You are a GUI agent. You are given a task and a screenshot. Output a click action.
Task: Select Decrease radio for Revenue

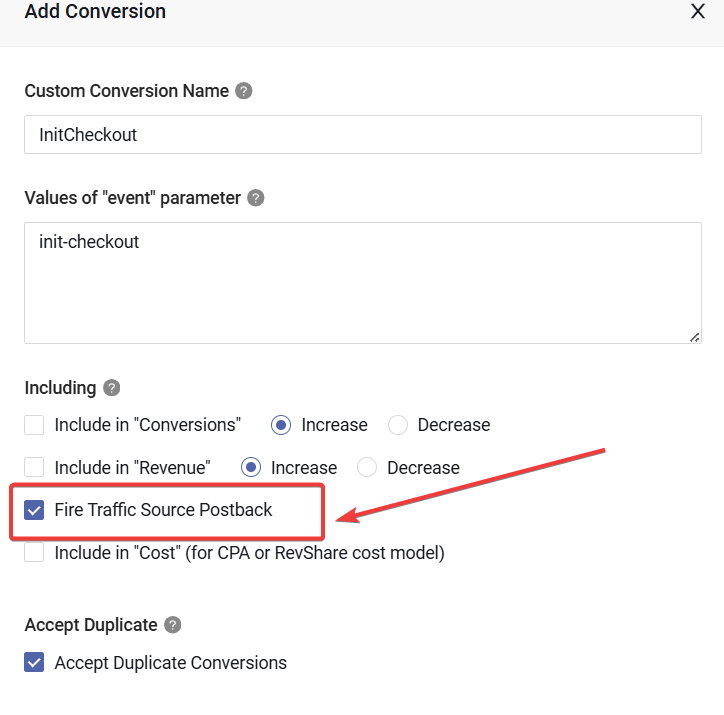pos(367,467)
